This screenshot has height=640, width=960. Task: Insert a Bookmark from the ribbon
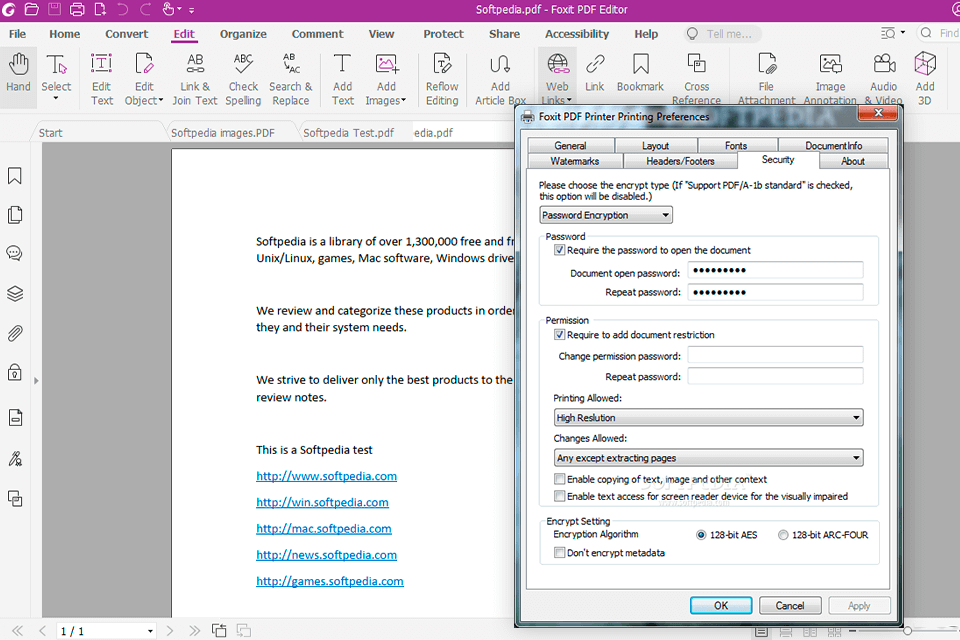(x=640, y=73)
